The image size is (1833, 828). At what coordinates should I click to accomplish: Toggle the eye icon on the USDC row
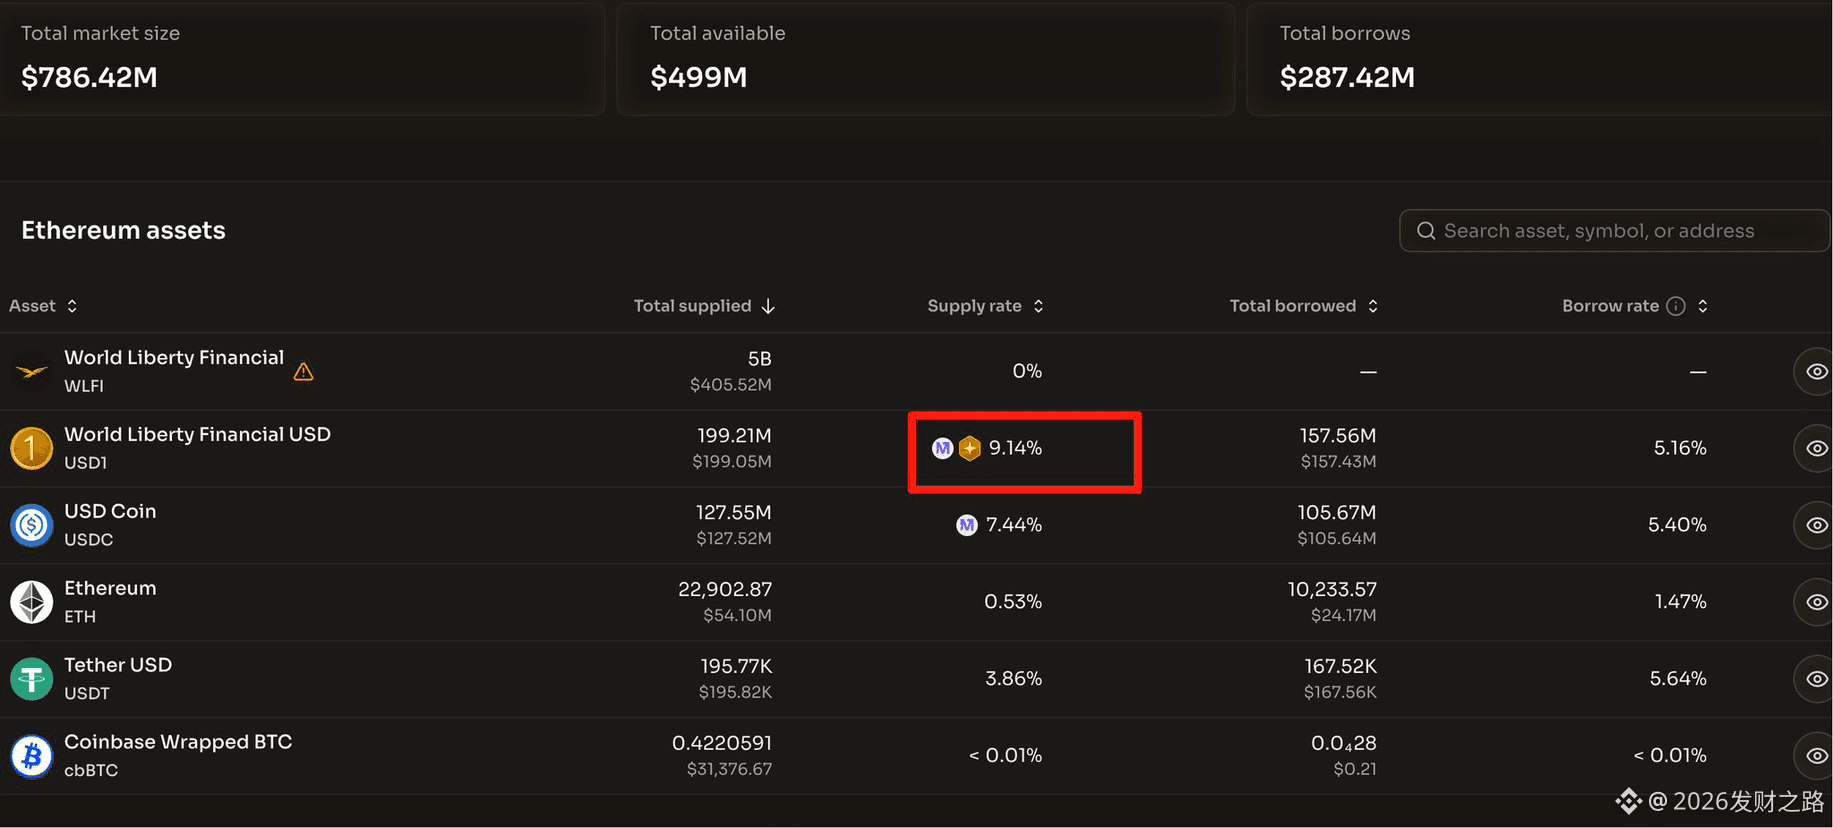point(1816,525)
